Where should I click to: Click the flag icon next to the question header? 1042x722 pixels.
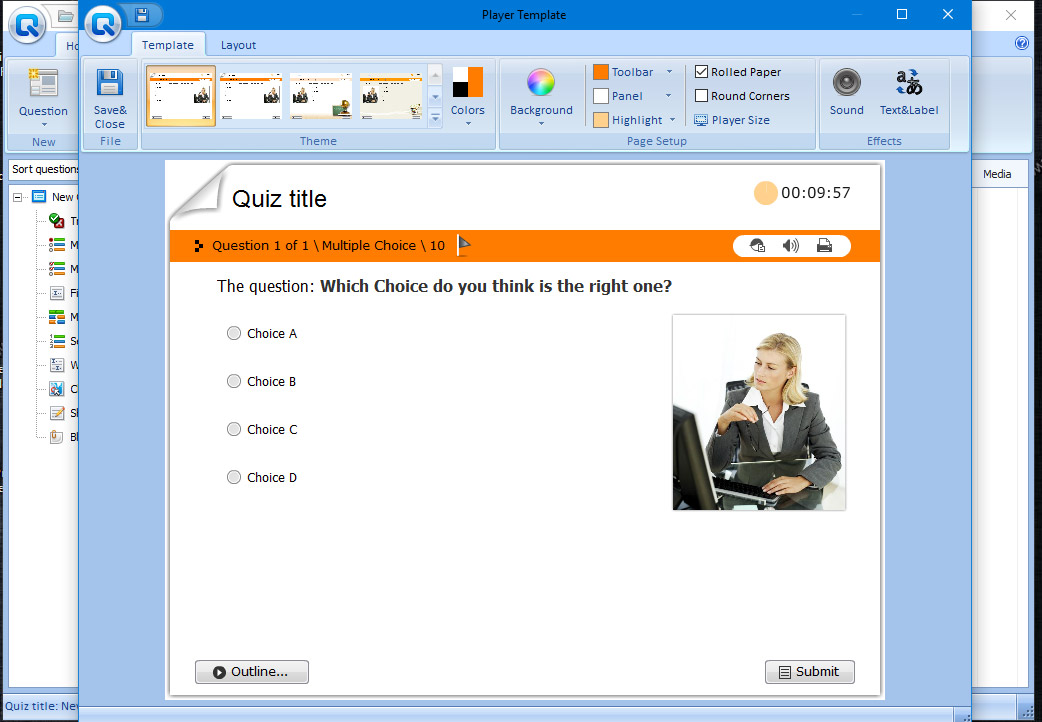point(463,245)
